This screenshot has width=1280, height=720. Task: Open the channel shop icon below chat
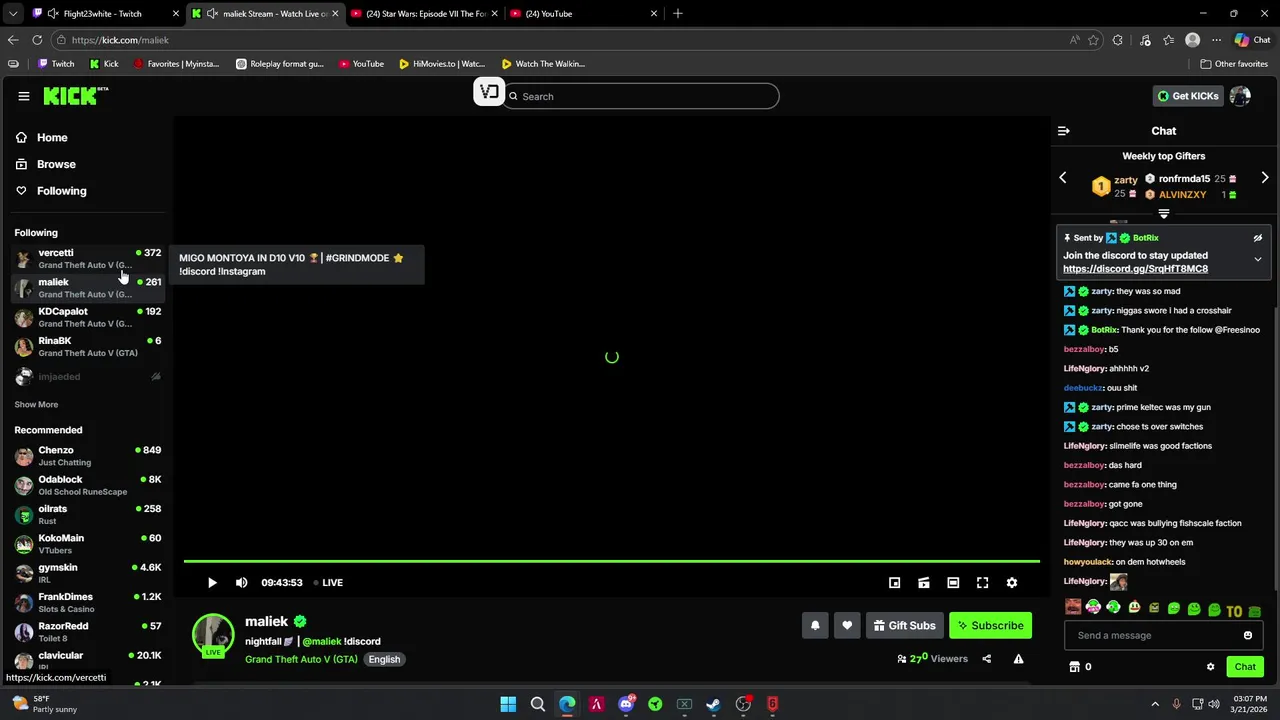coord(1075,667)
